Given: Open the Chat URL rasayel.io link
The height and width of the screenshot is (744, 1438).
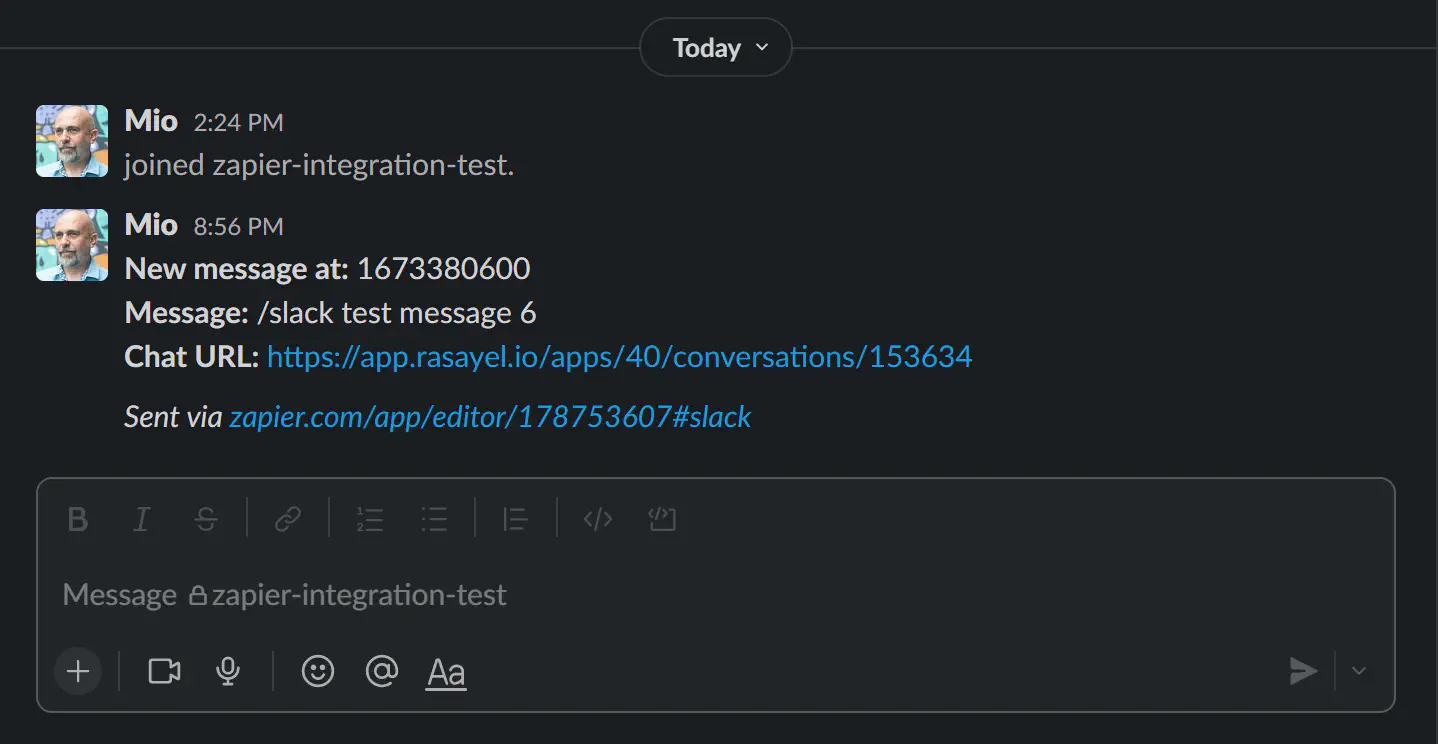Looking at the screenshot, I should click(x=619, y=356).
